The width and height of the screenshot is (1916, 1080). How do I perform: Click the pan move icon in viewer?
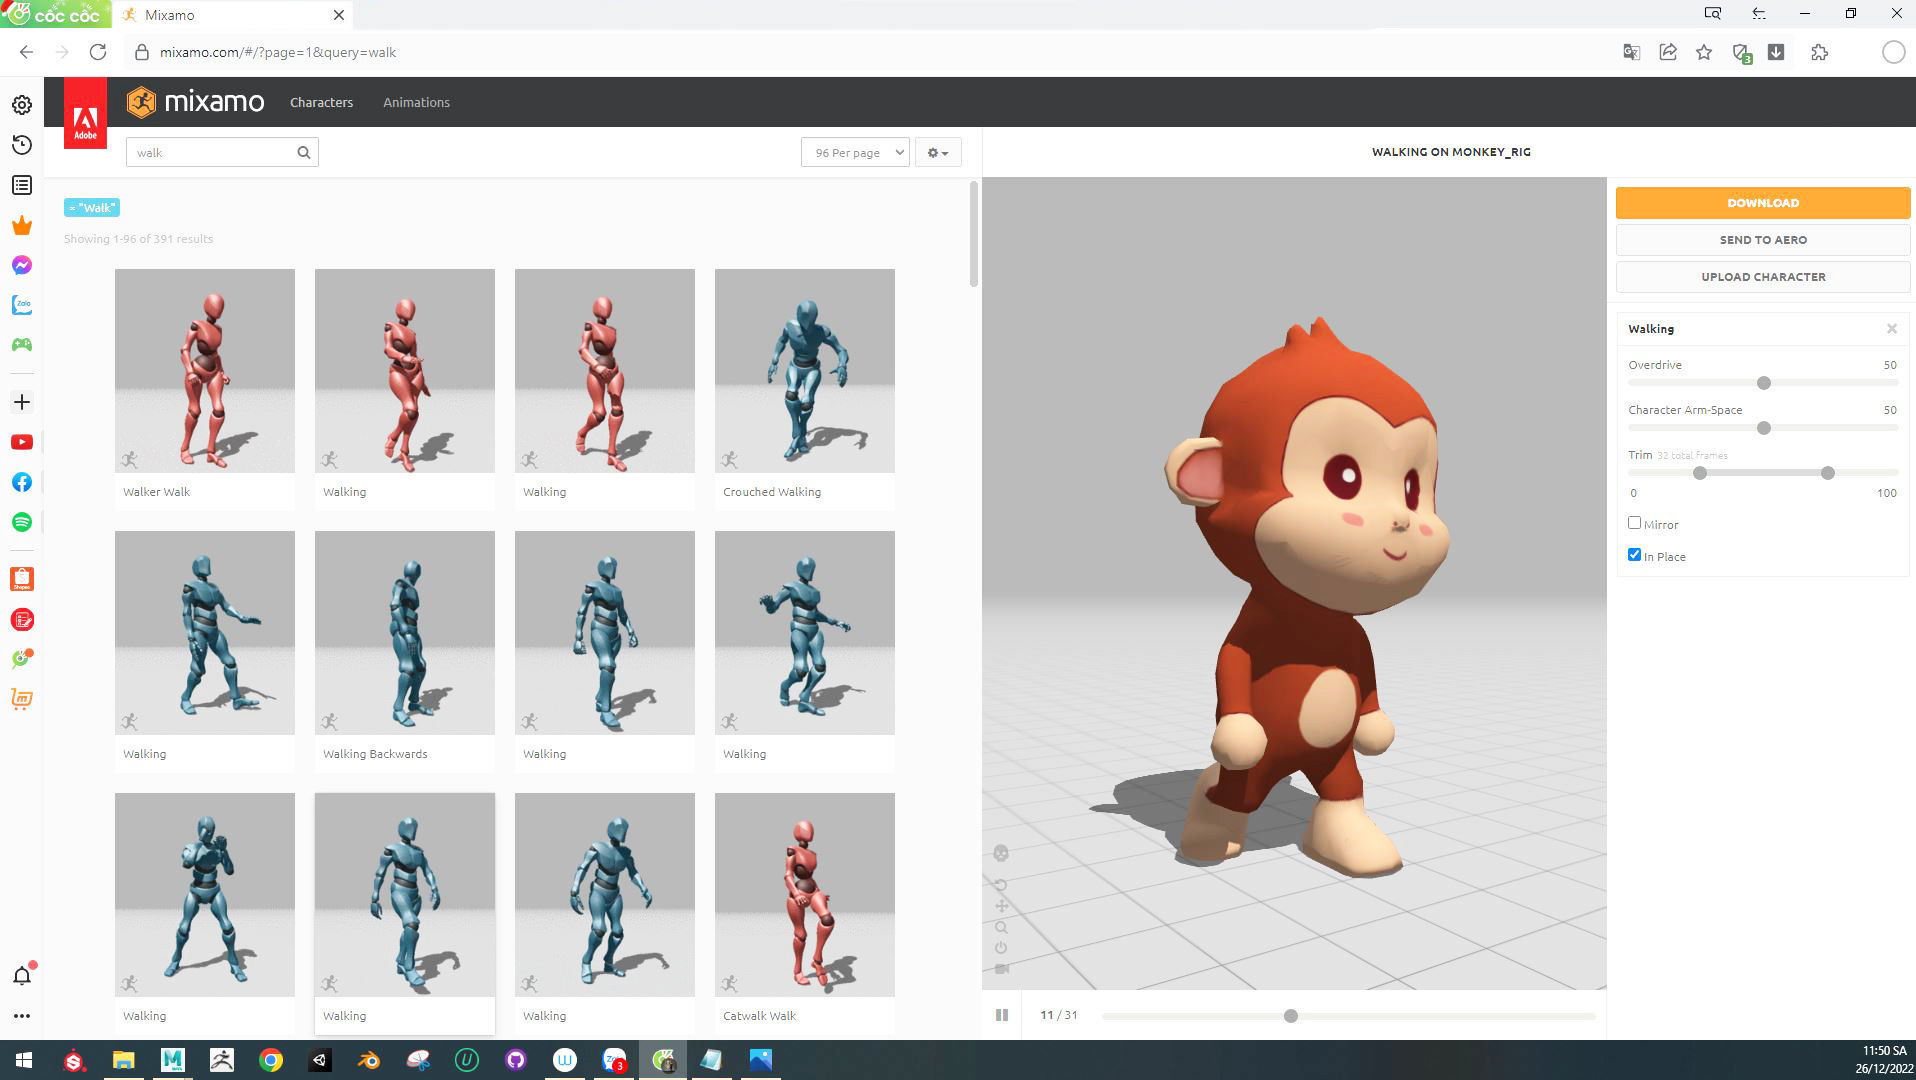point(1001,906)
